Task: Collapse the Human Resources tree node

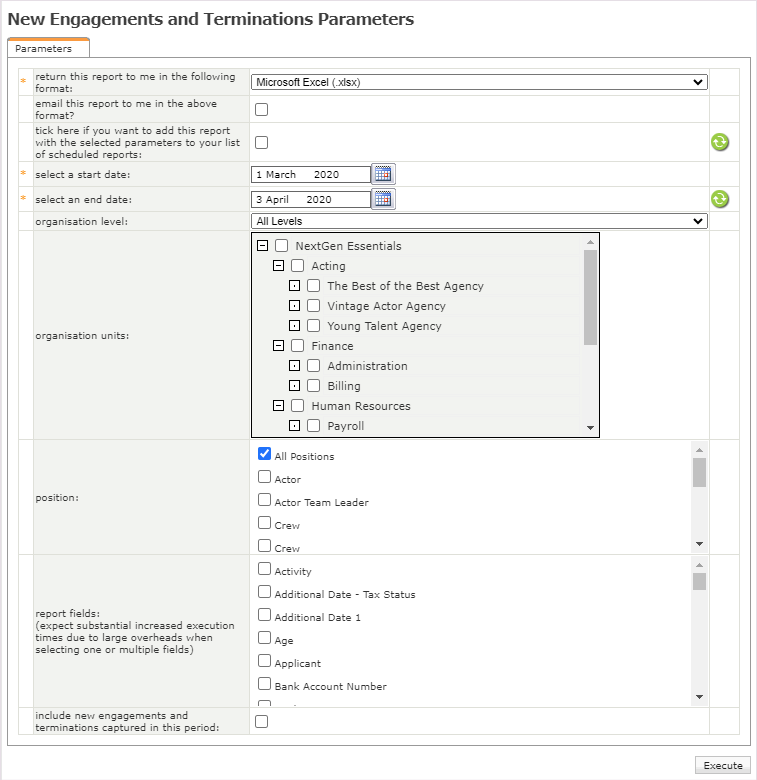Action: (x=278, y=406)
